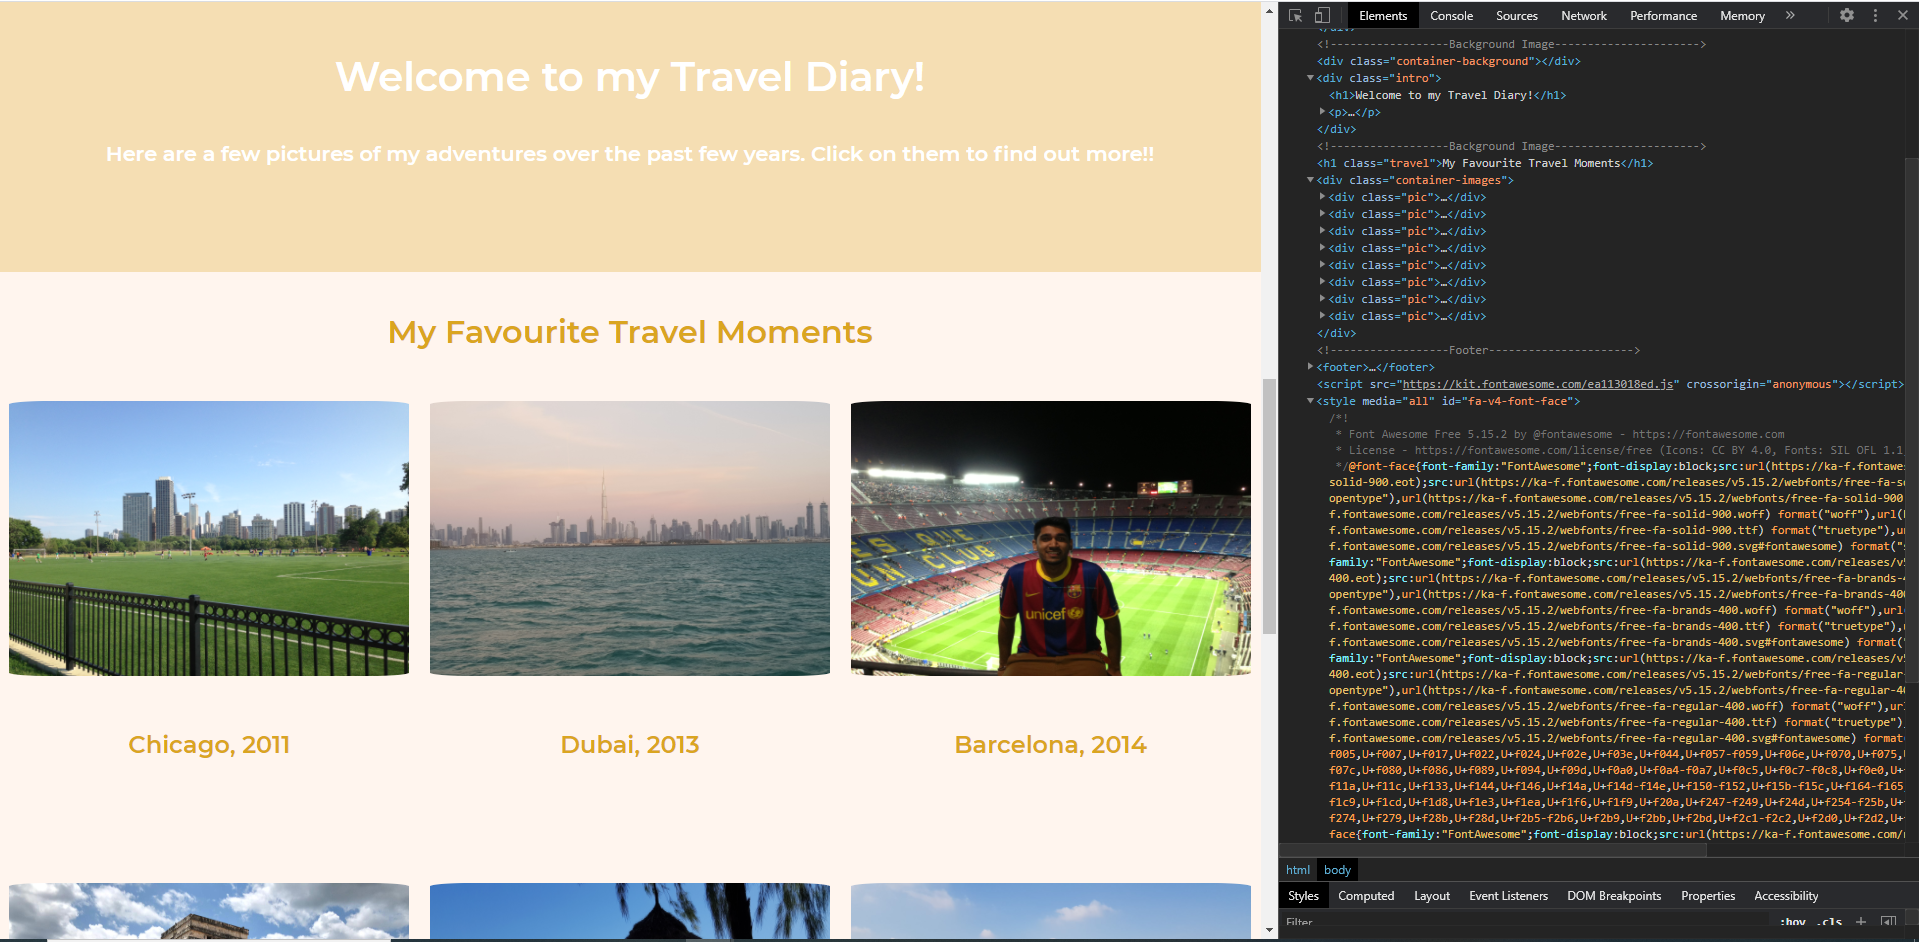This screenshot has height=942, width=1919.
Task: Expand the footer element node
Action: coord(1310,367)
